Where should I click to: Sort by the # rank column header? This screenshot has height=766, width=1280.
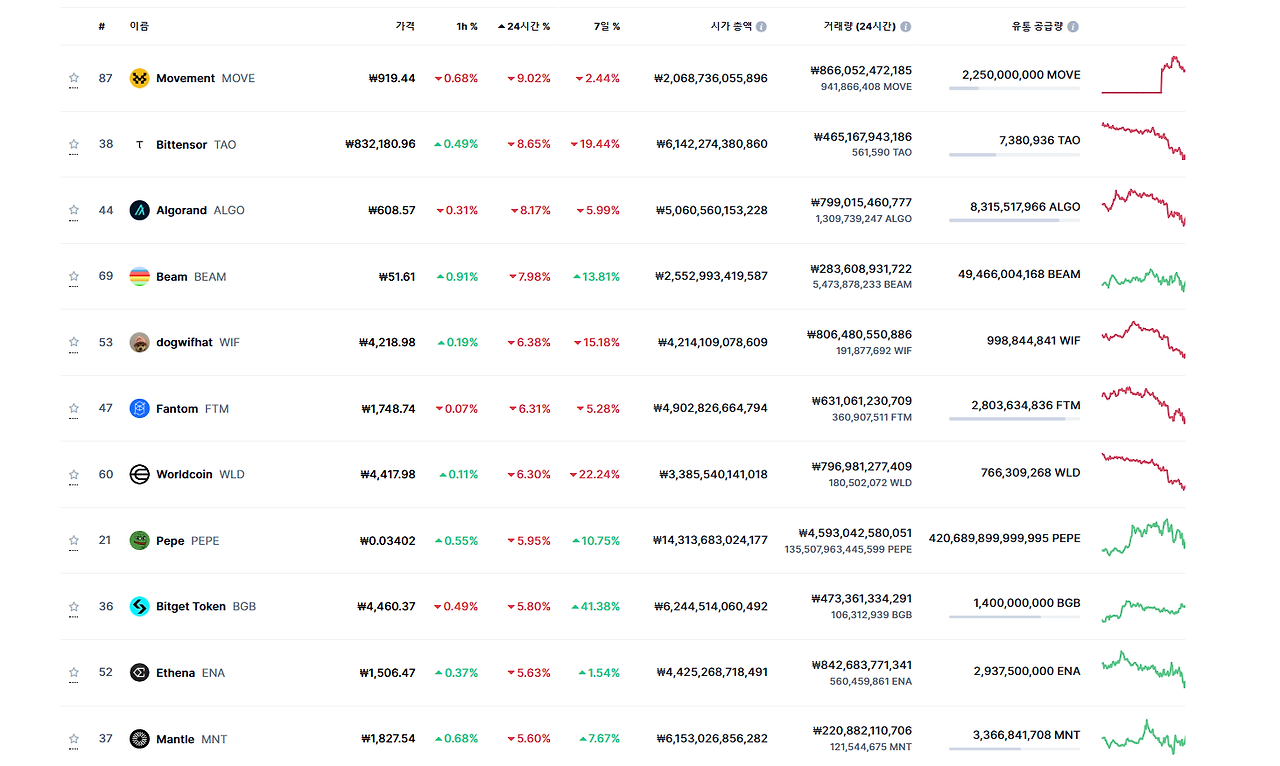coord(102,26)
